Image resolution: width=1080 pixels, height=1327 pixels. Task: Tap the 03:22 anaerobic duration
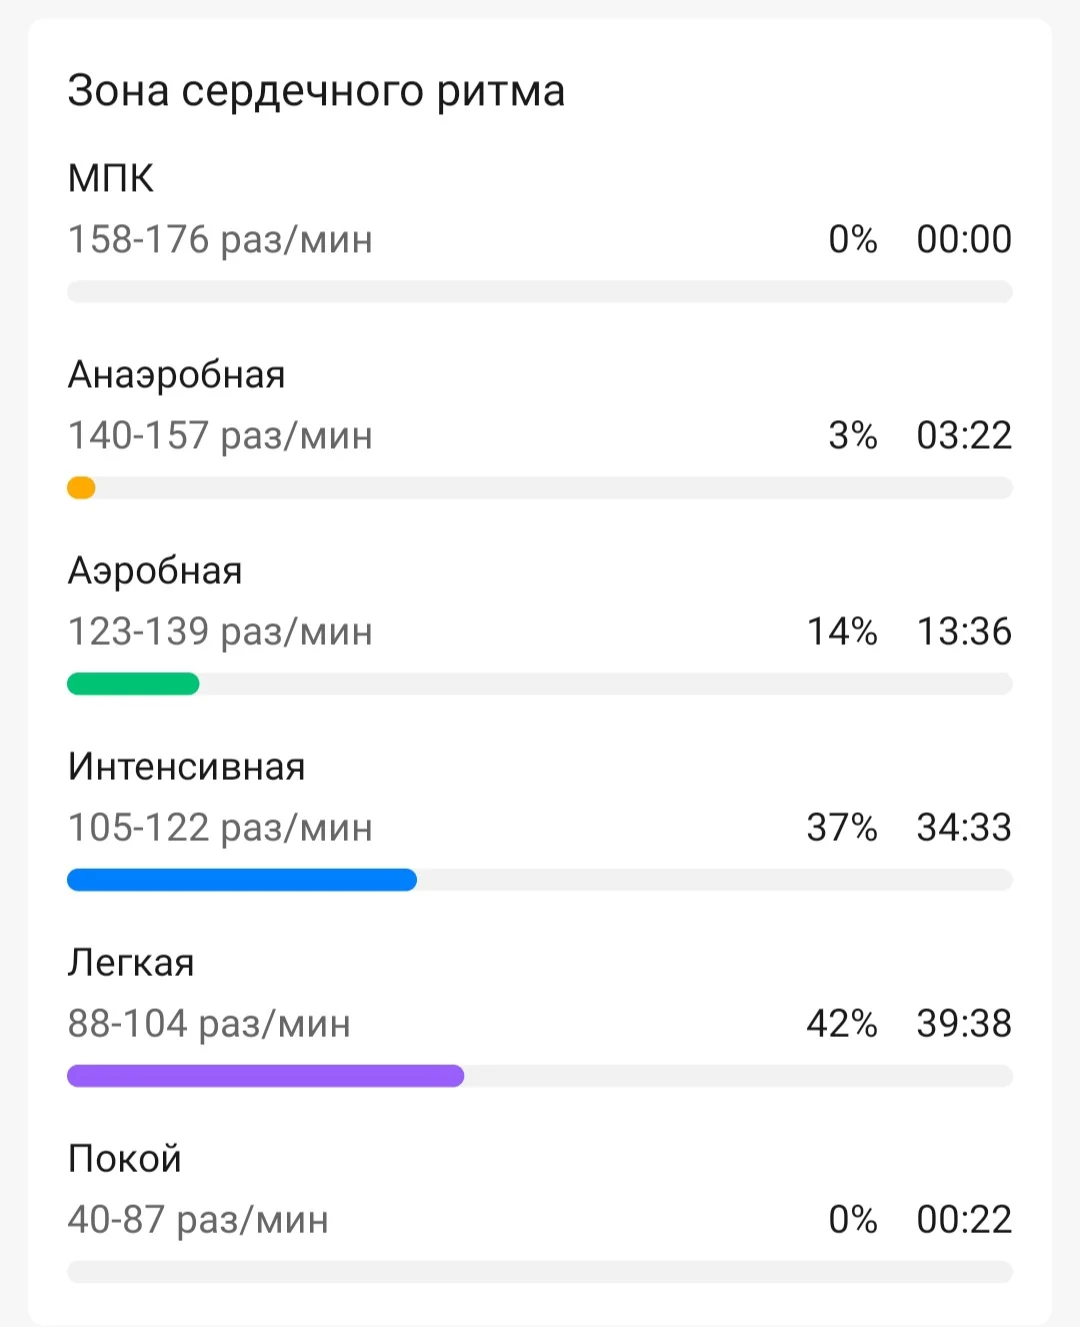(964, 436)
